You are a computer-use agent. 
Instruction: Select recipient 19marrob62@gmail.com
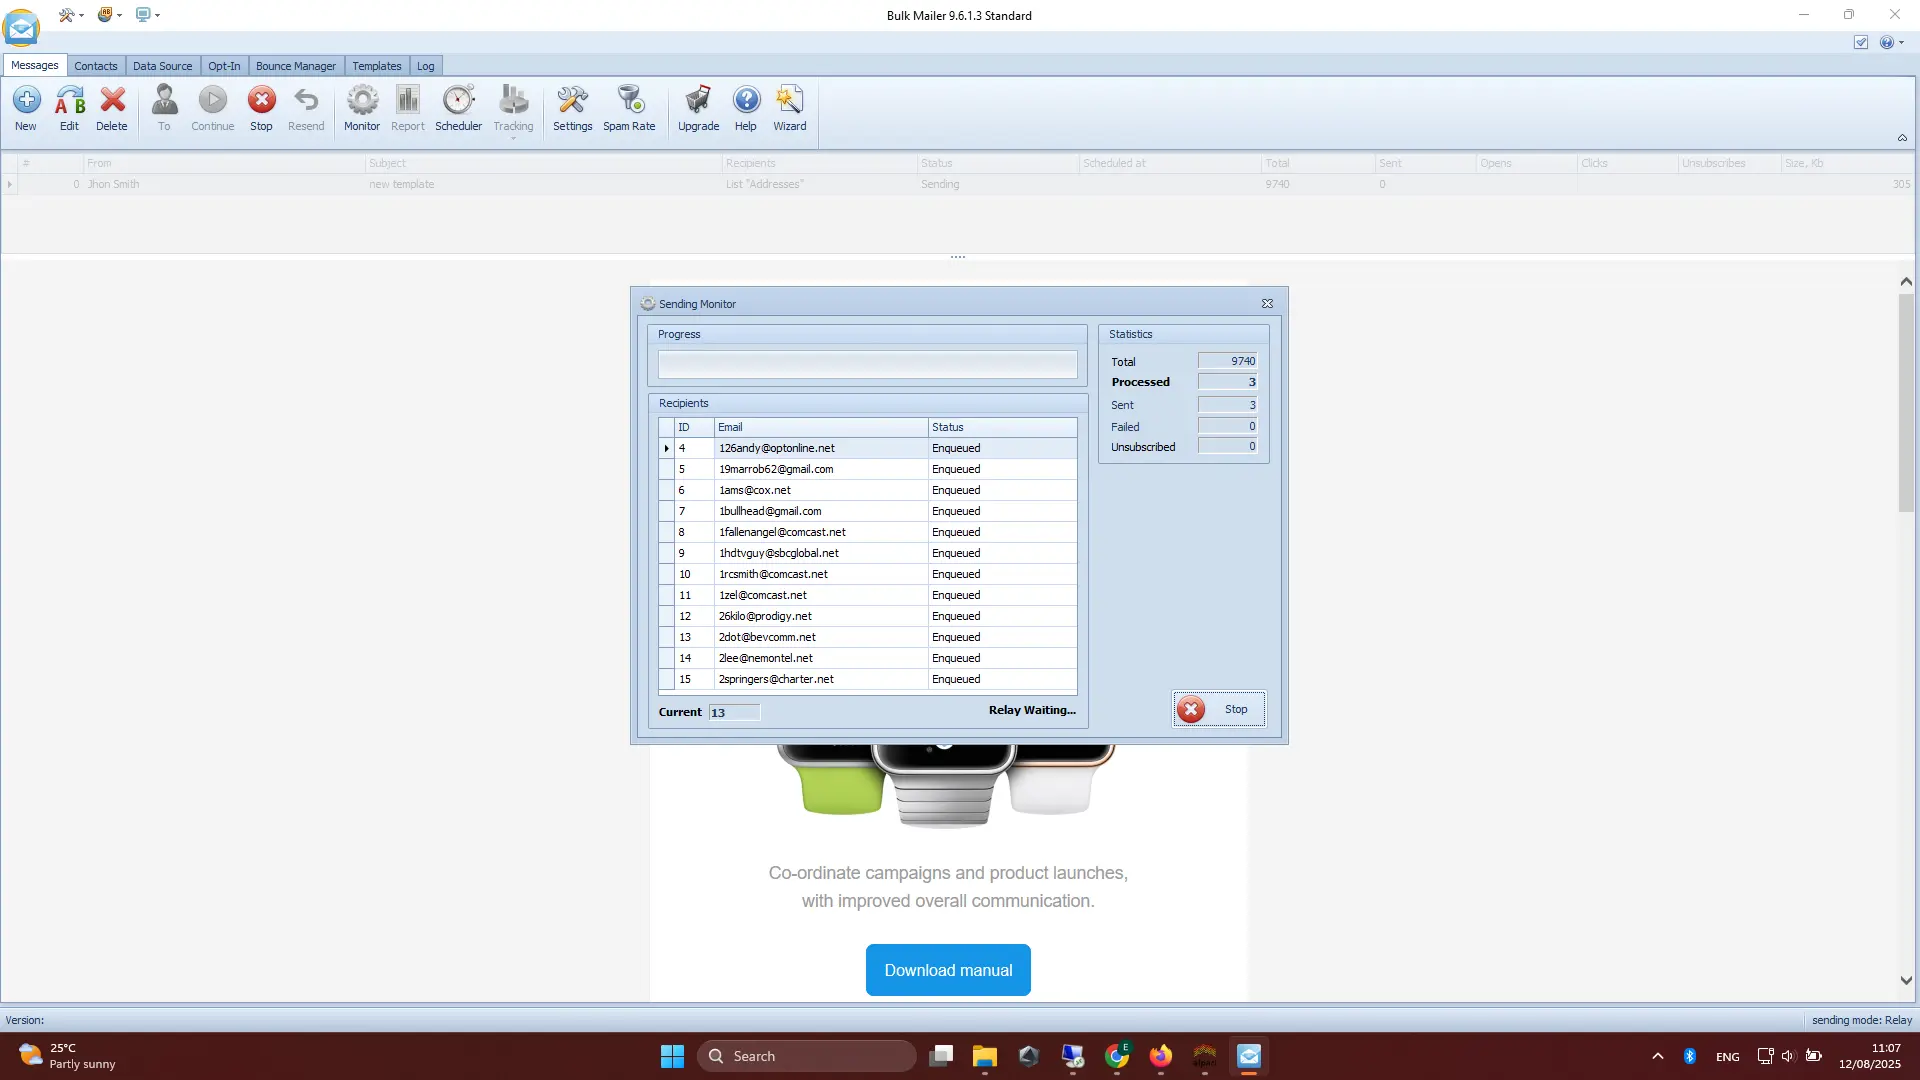[x=867, y=469]
